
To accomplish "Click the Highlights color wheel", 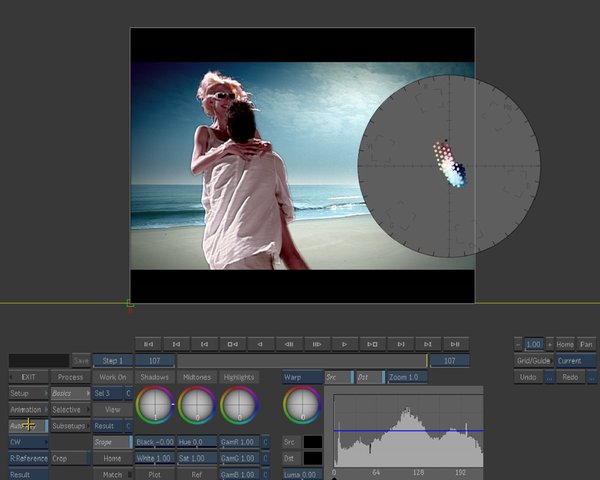I will click(x=240, y=405).
